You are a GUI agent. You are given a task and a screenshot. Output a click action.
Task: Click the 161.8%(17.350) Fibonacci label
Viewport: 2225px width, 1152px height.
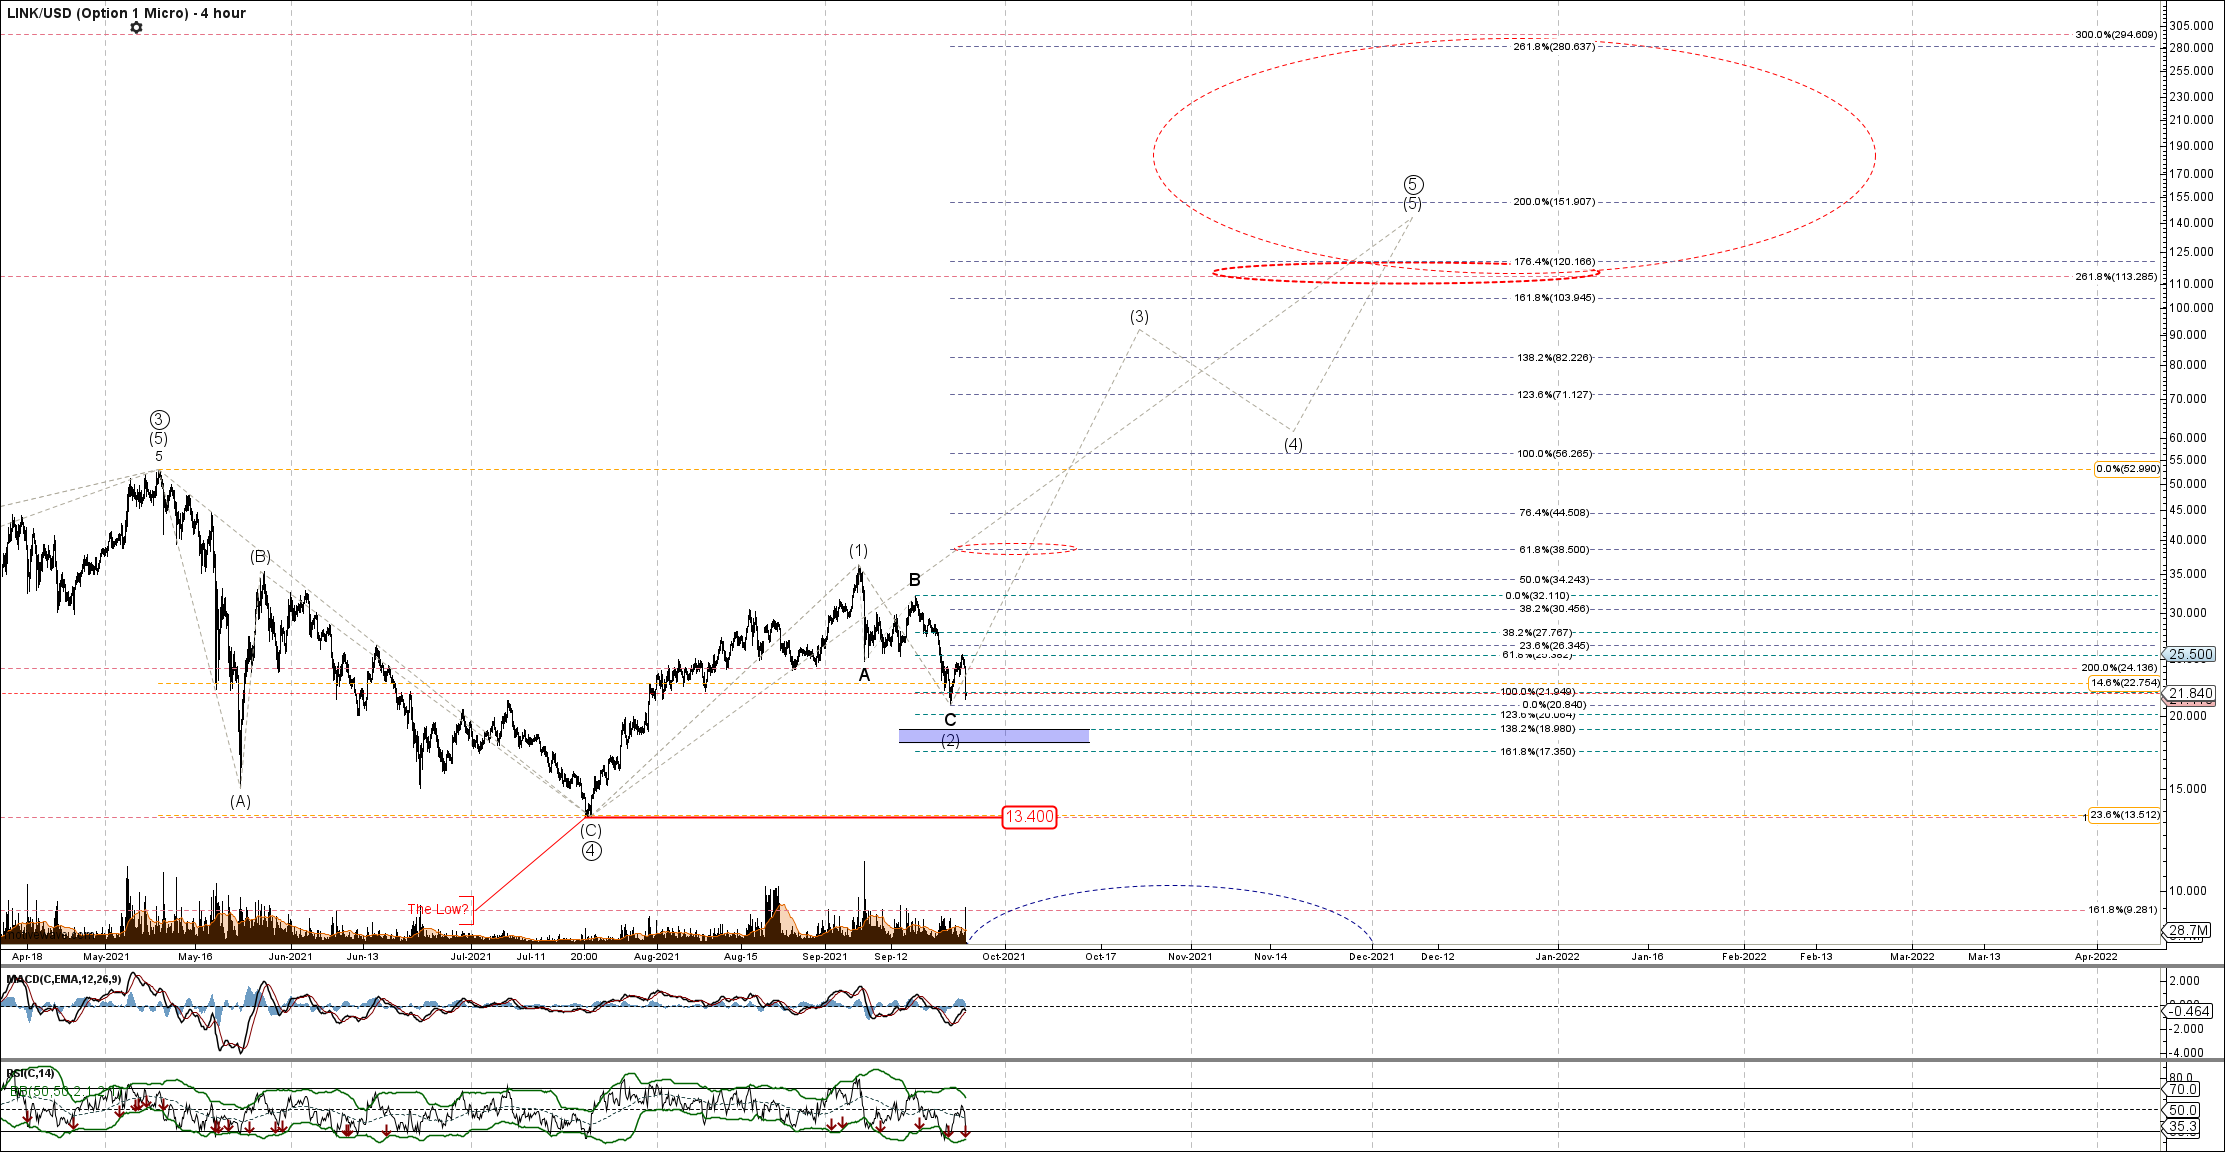point(1538,752)
